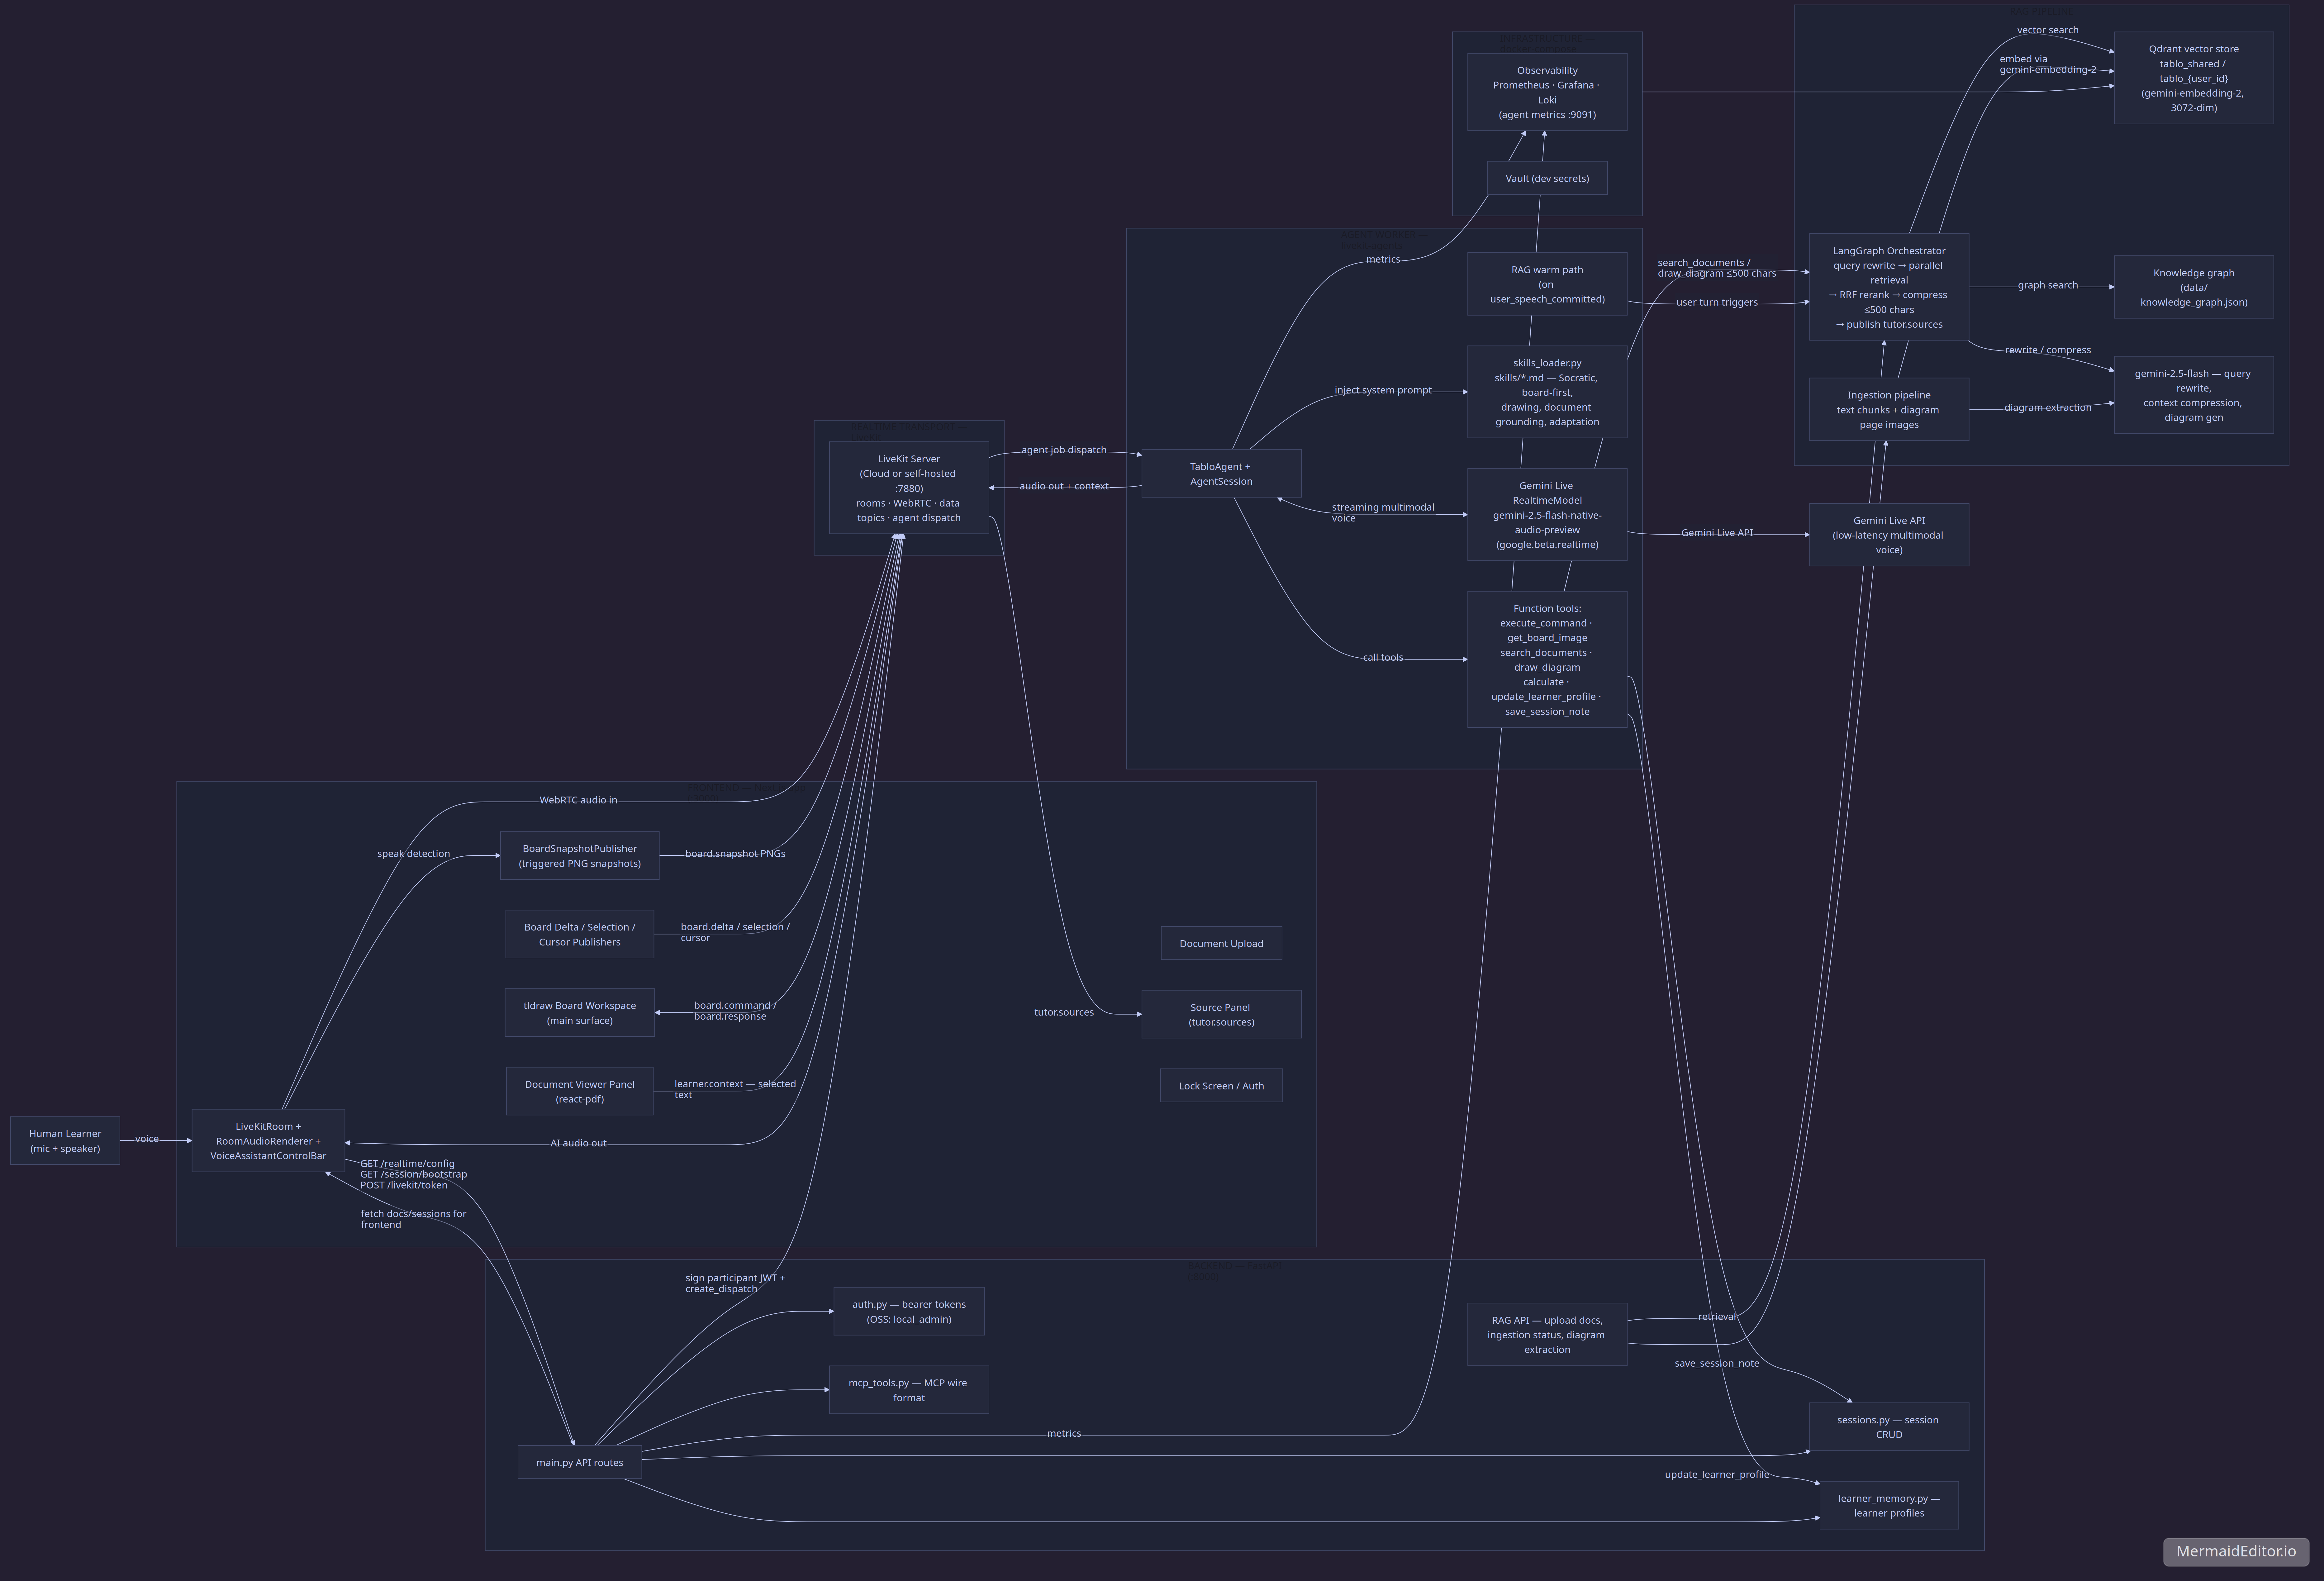
Task: Click the 'board.snapshot PNGs' edge label
Action: pyautogui.click(x=735, y=854)
